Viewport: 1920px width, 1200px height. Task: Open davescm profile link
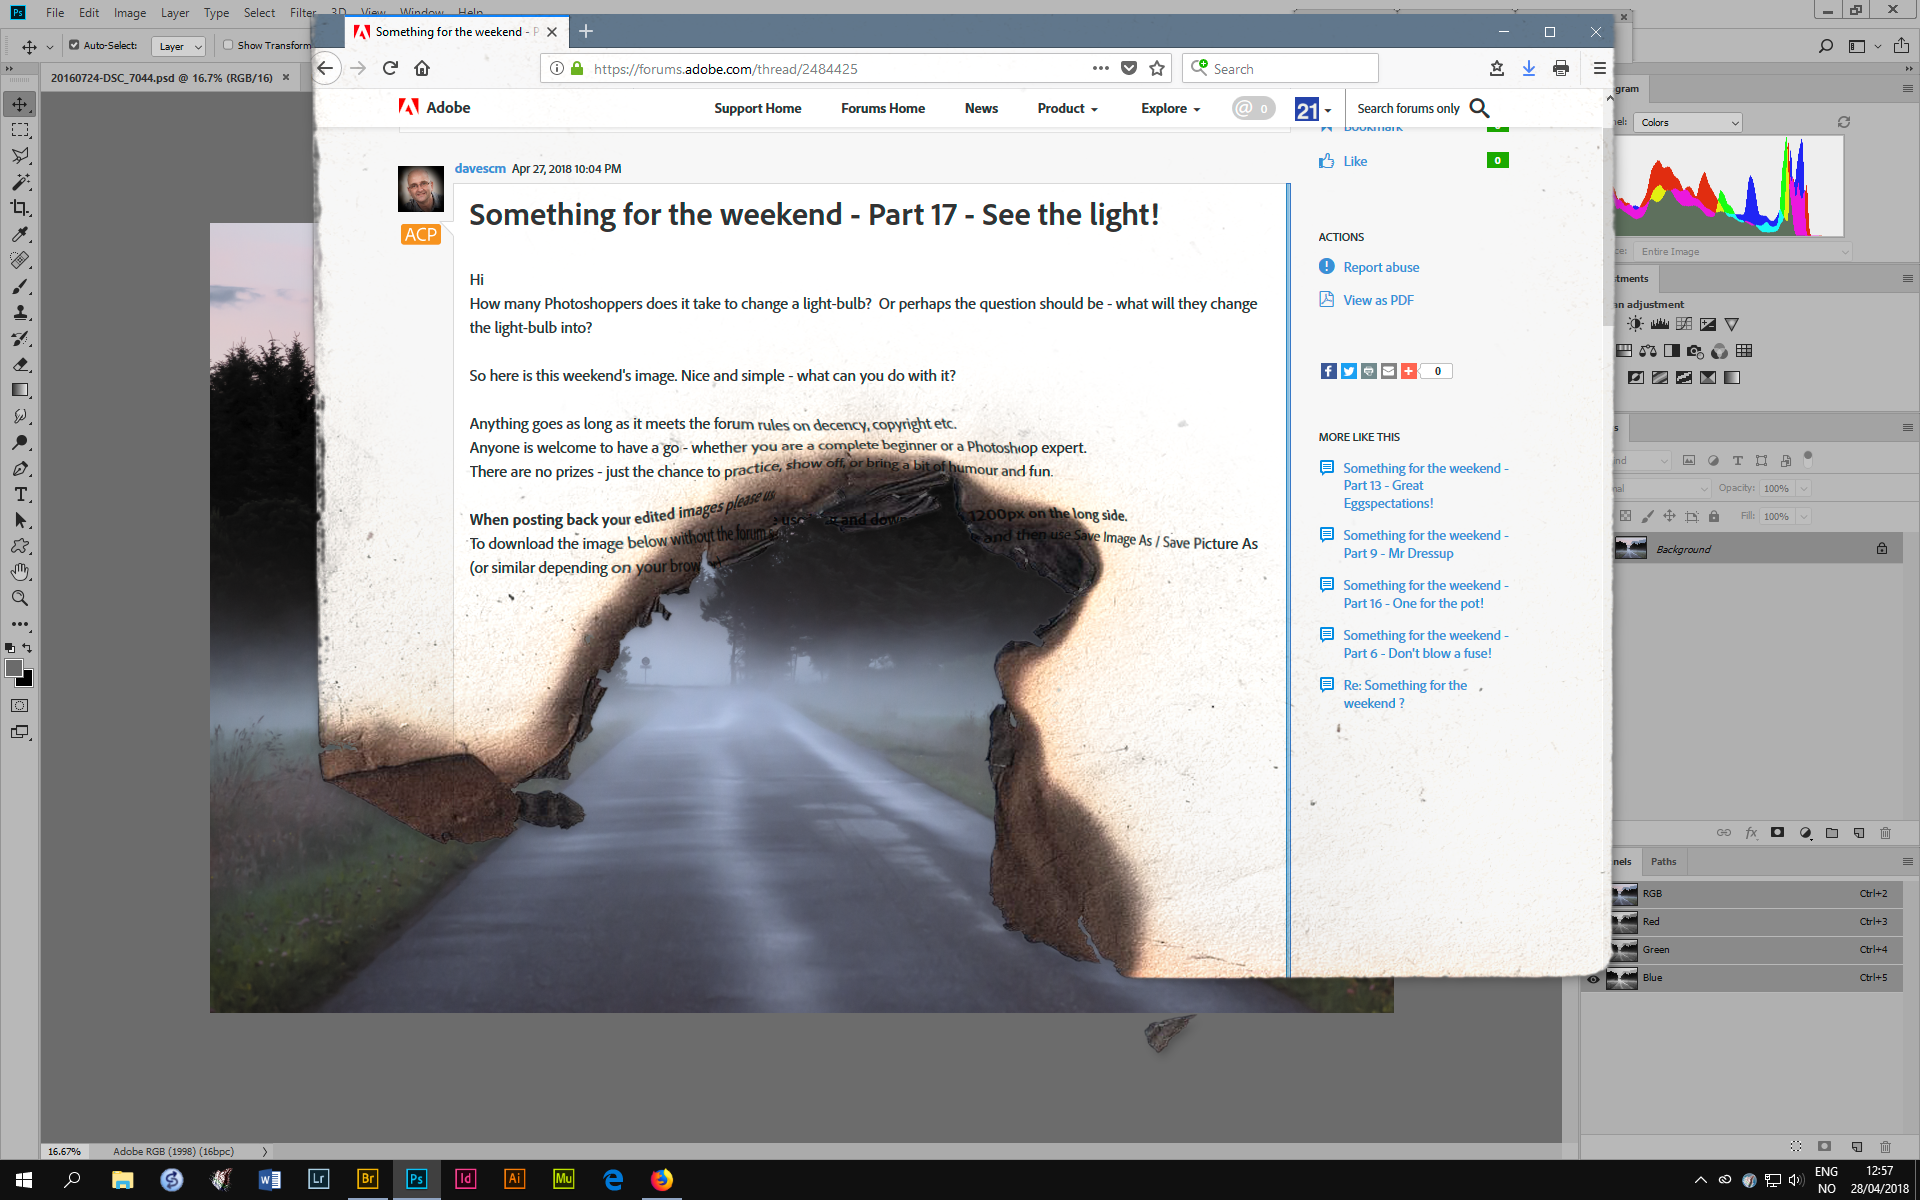(480, 168)
